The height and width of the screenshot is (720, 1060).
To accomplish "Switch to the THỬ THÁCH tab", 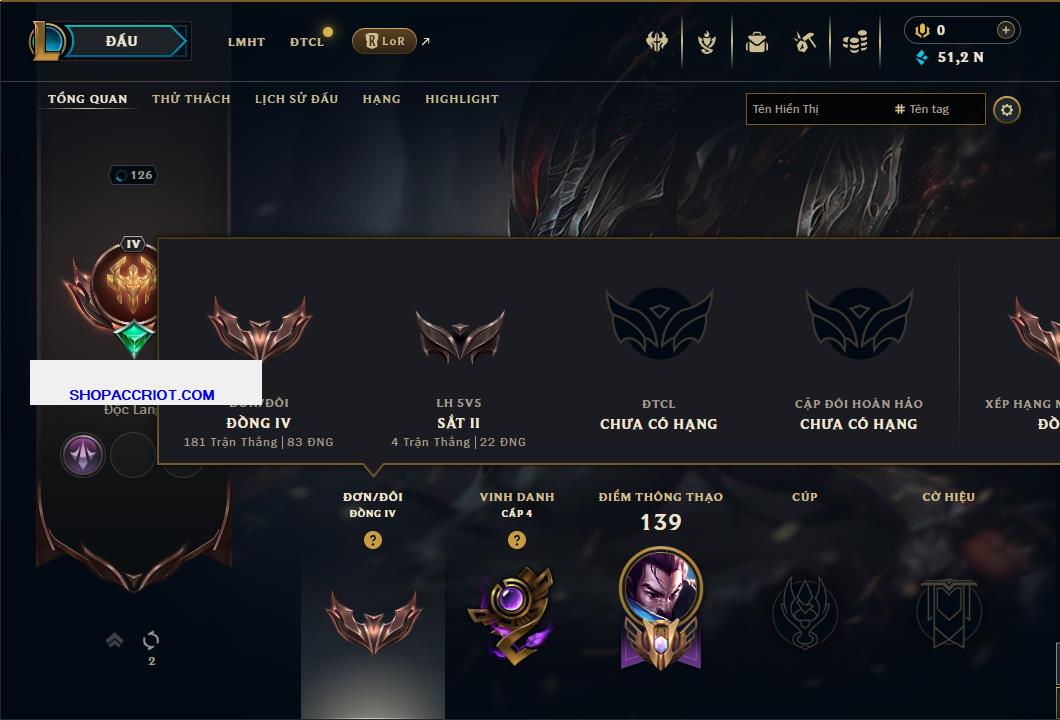I will tap(191, 99).
